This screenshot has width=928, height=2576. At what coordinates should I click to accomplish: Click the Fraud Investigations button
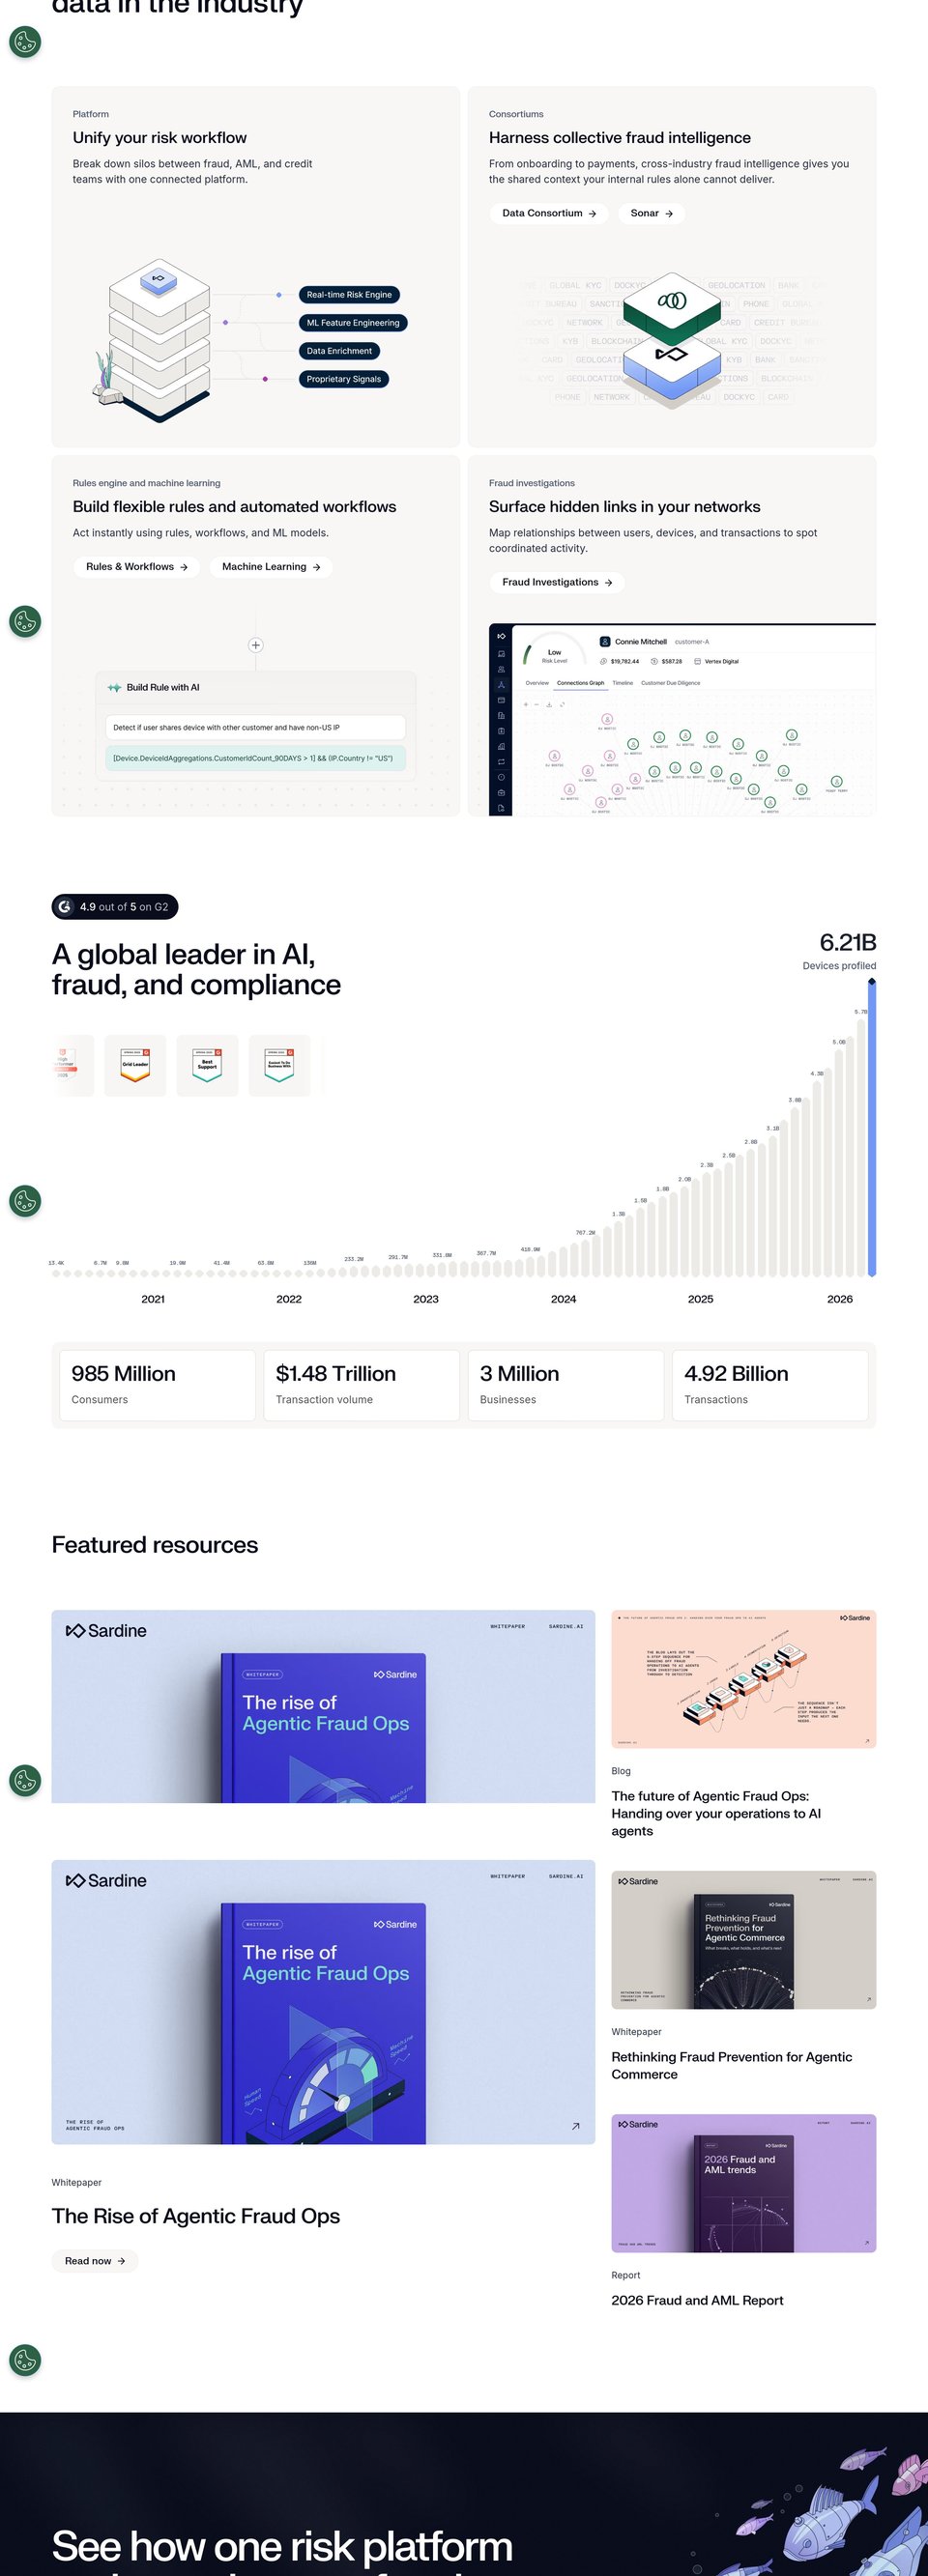tap(557, 582)
